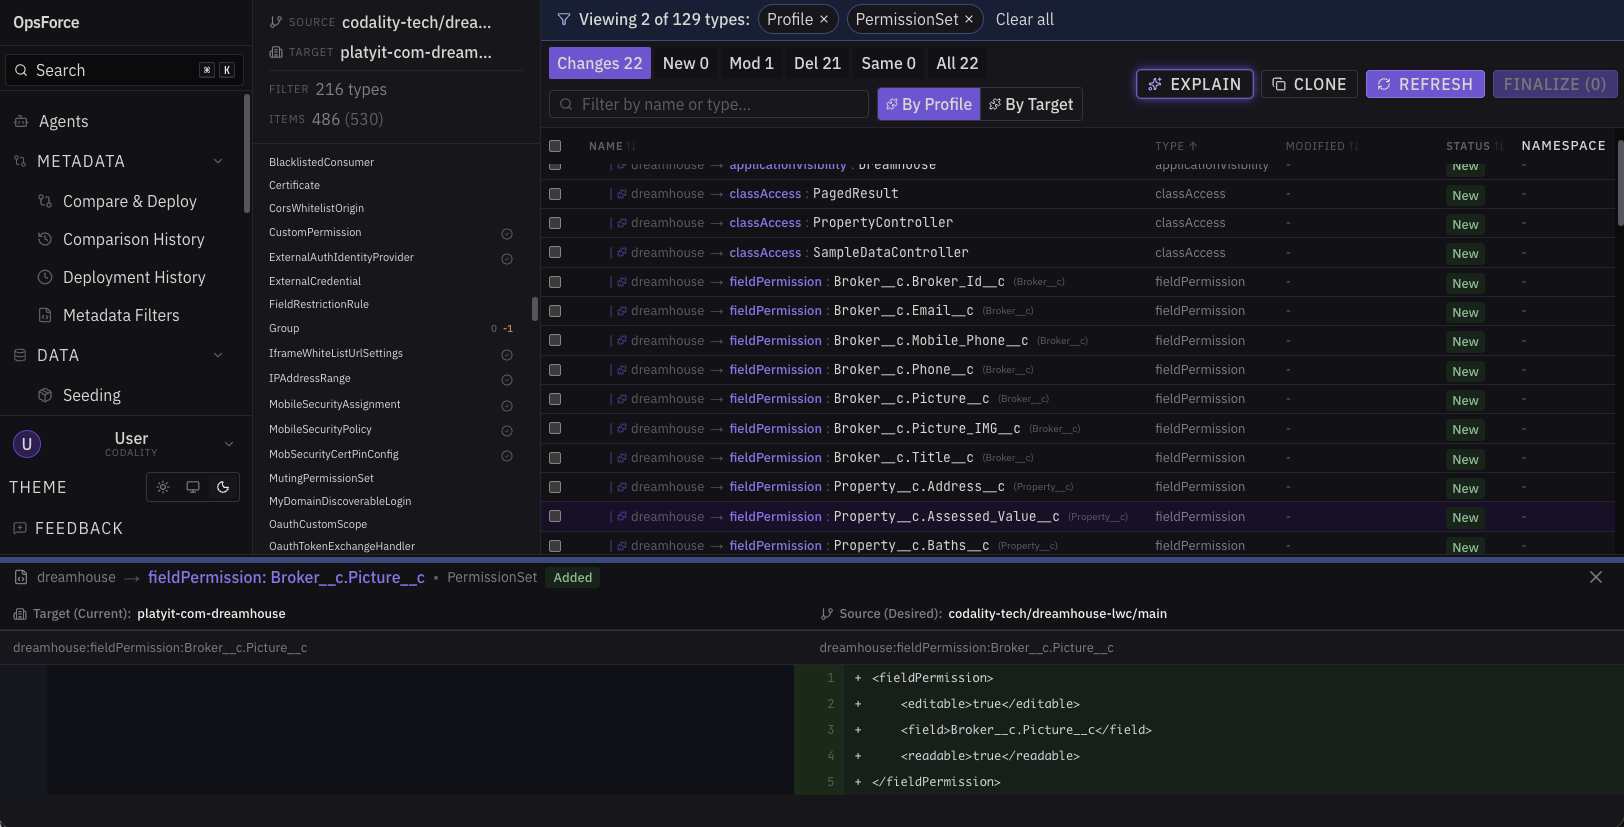Group results By Profile
This screenshot has width=1624, height=827.
(929, 104)
